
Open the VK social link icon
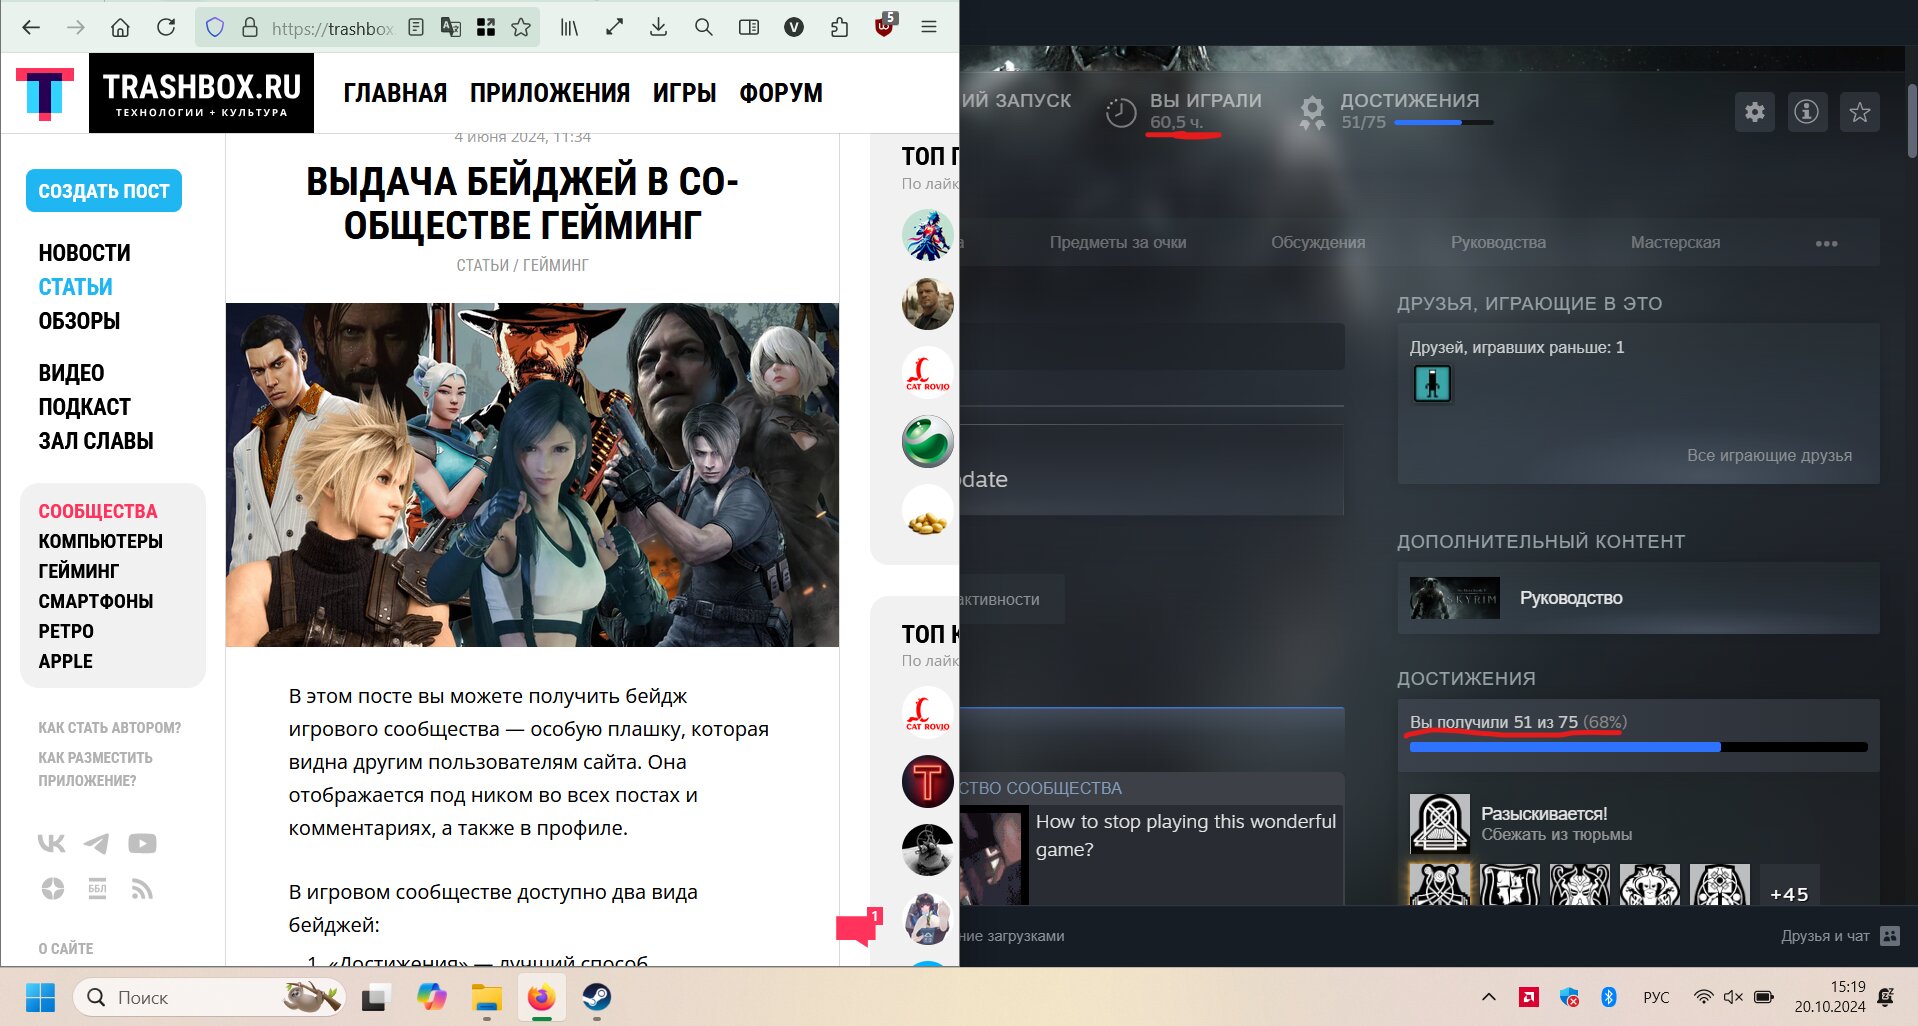coord(52,844)
